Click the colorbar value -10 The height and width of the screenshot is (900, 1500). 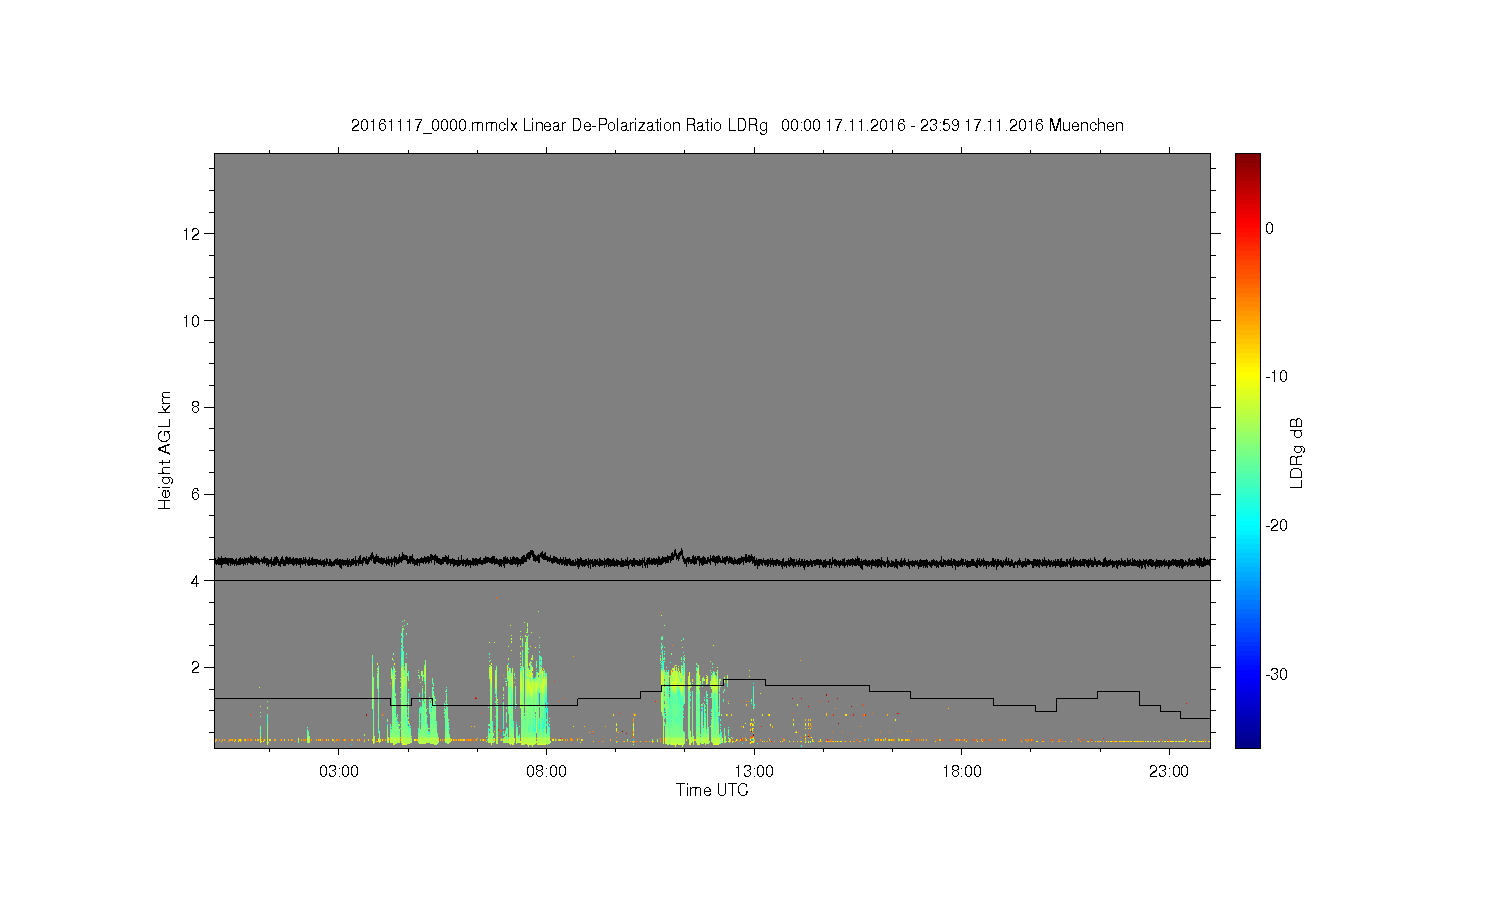pyautogui.click(x=1277, y=377)
